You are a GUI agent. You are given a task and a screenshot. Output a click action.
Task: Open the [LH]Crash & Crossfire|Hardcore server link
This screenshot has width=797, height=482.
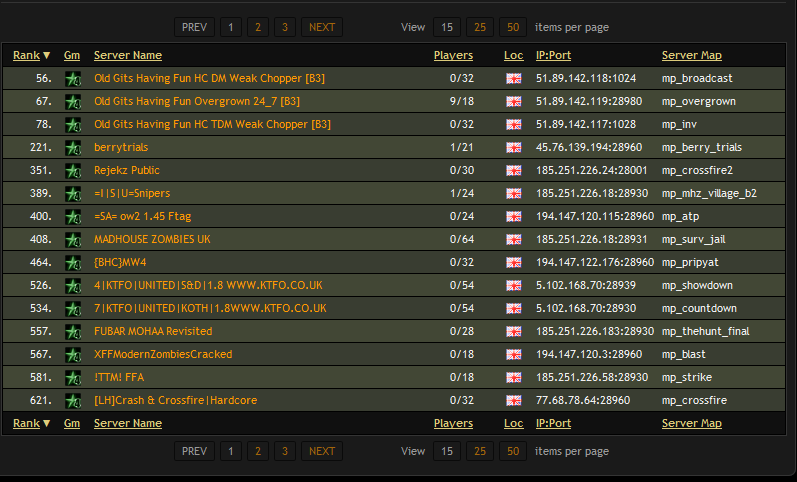point(175,400)
